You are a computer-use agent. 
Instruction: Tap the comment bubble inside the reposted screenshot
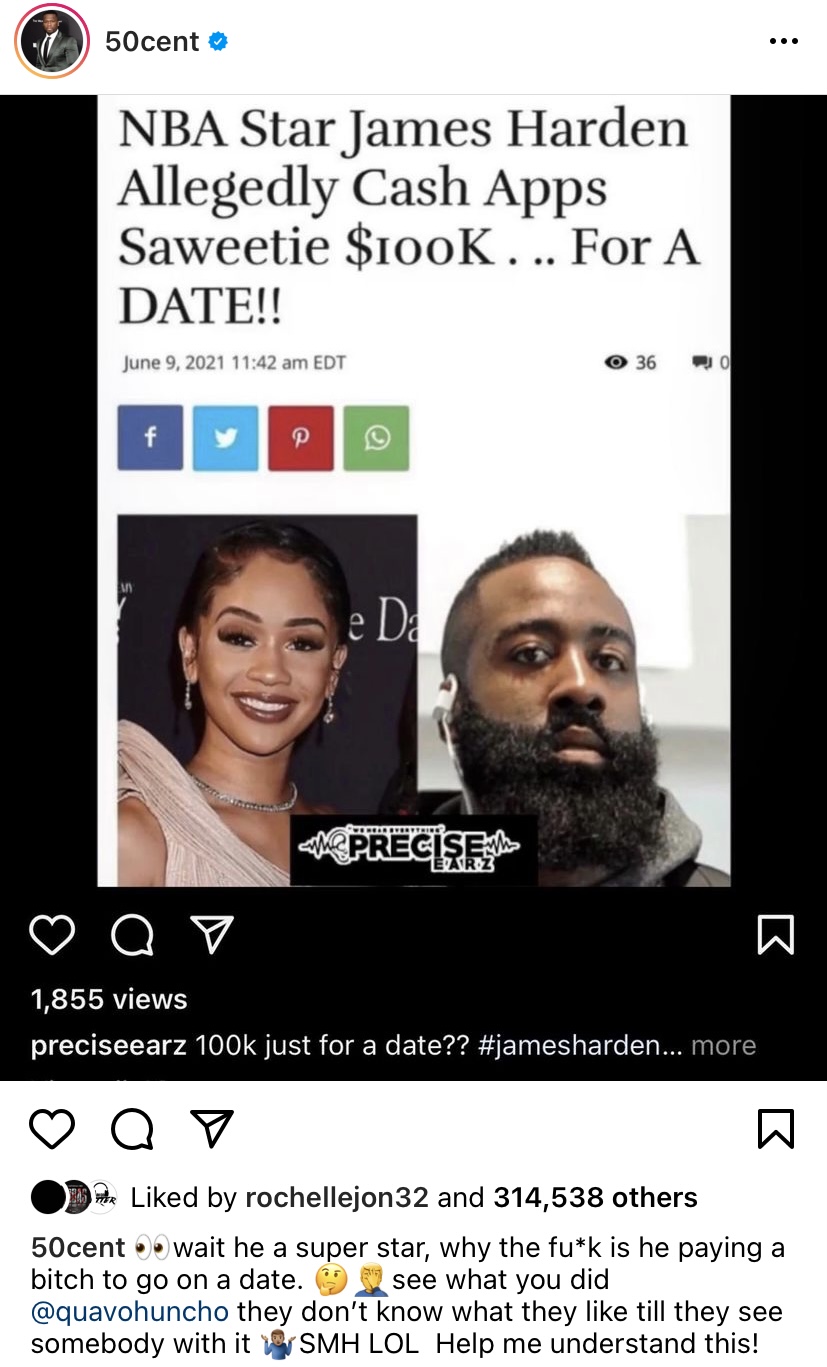click(132, 935)
